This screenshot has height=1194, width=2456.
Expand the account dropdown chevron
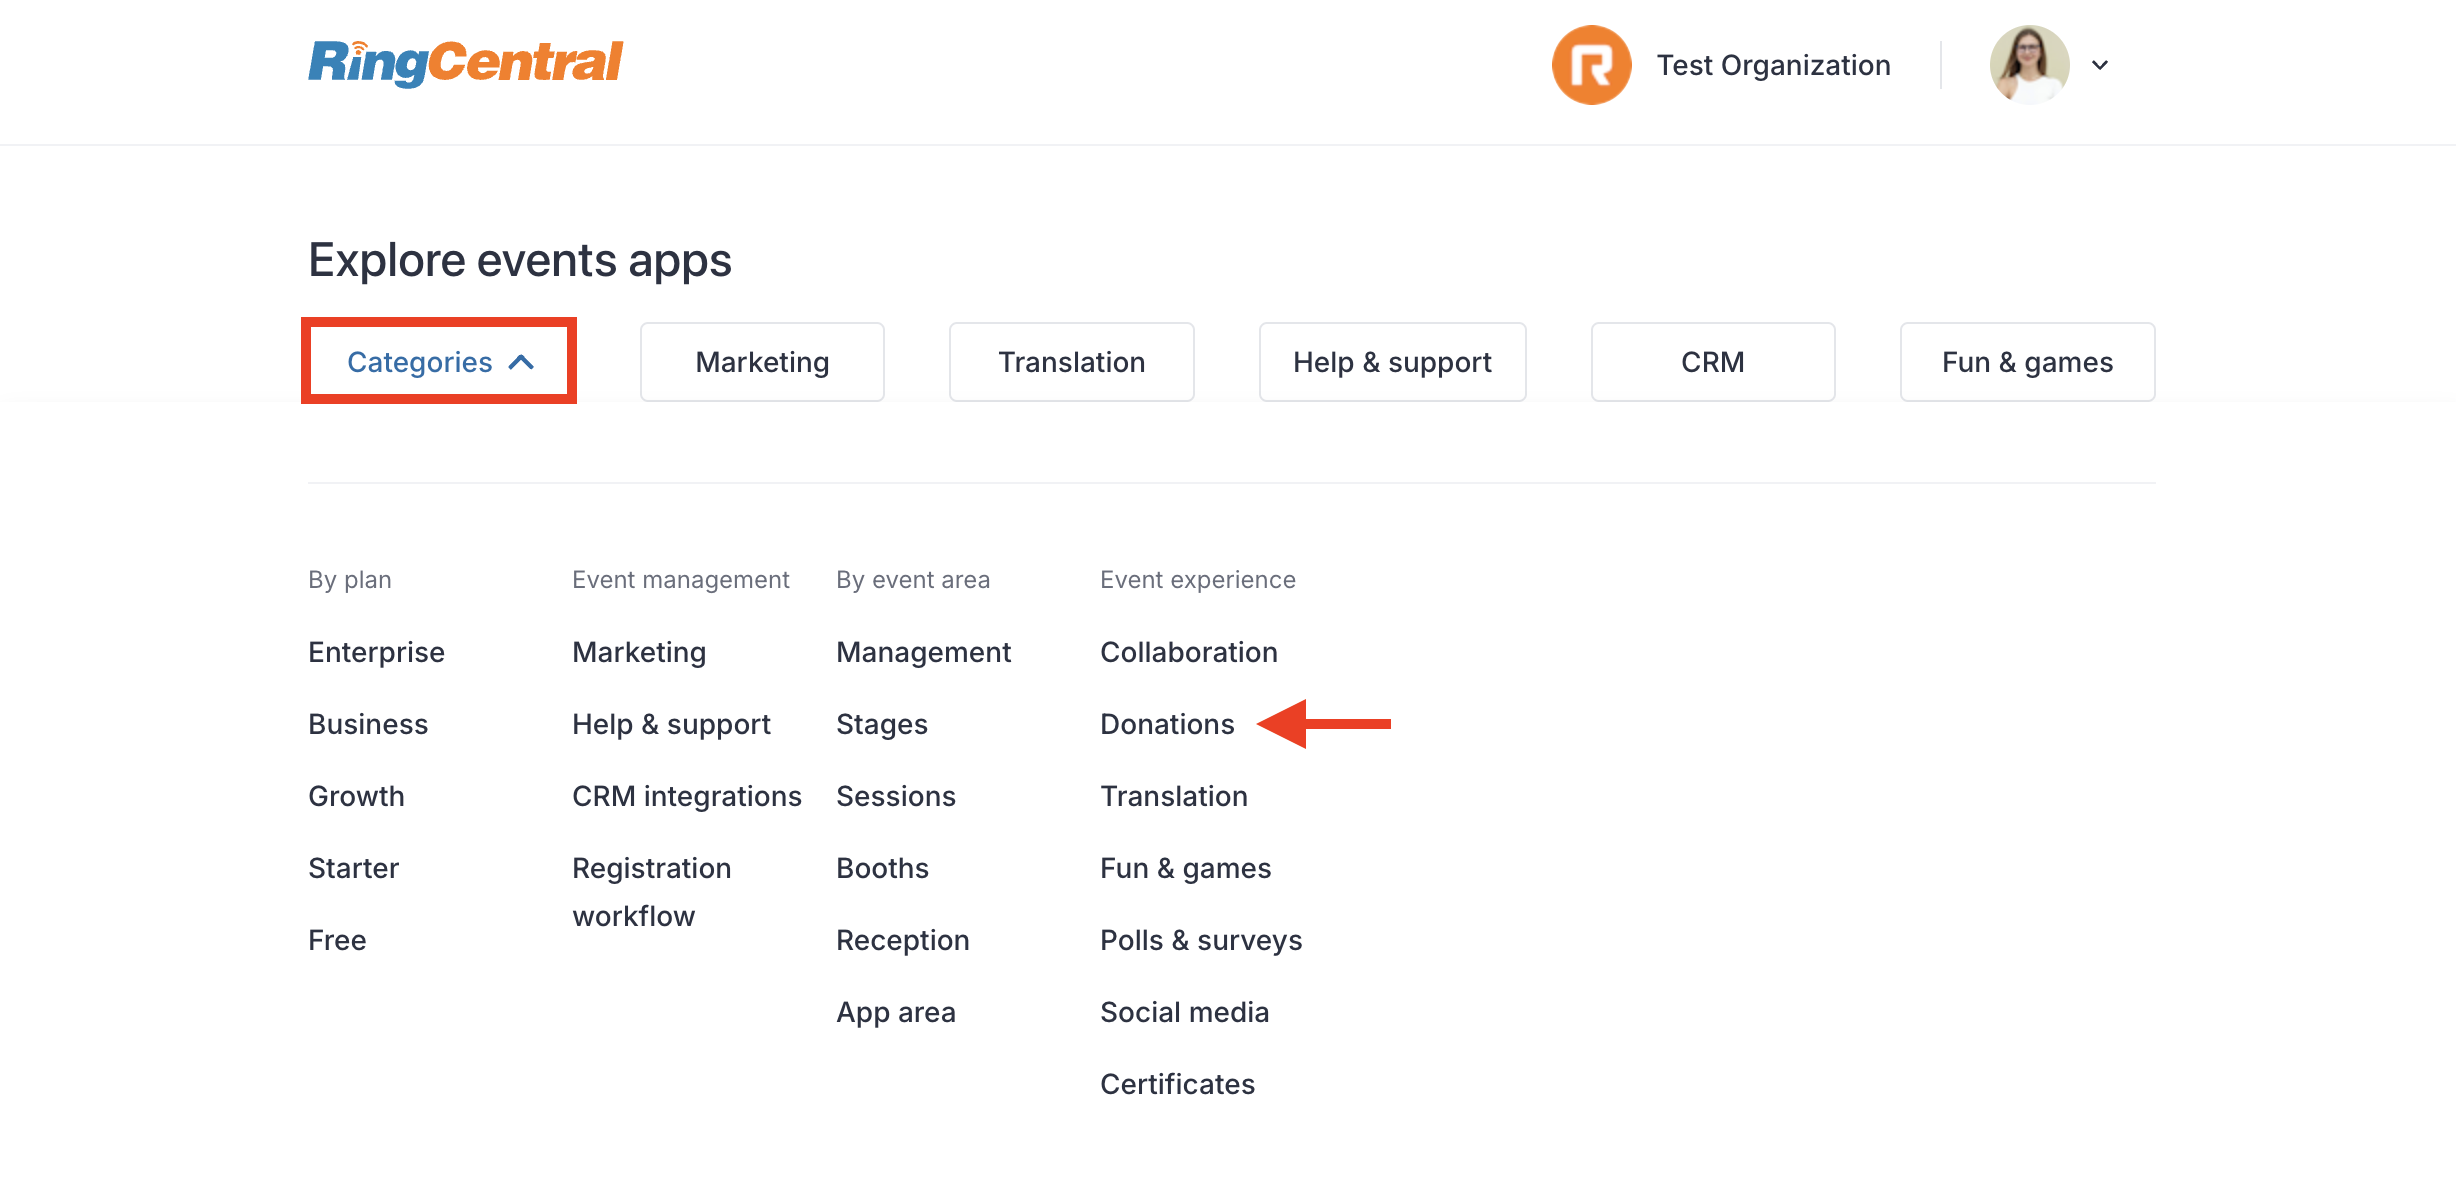(2100, 65)
